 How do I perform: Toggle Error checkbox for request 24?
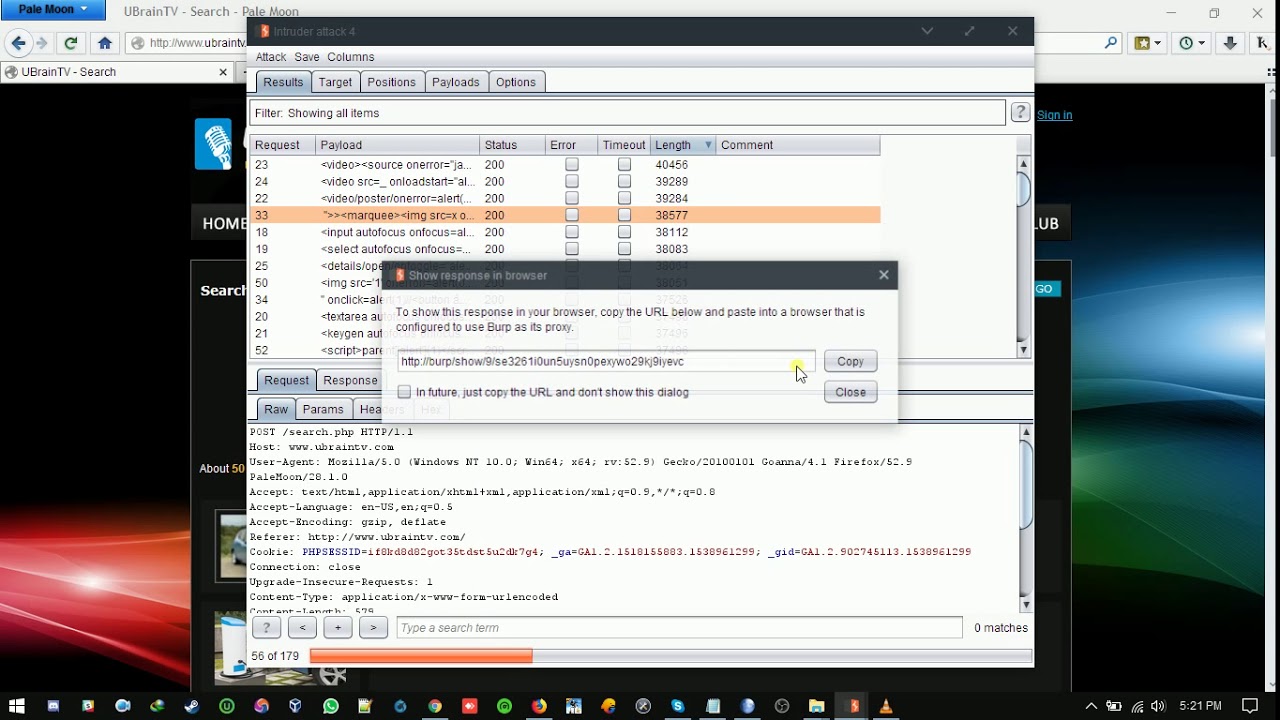pos(572,181)
